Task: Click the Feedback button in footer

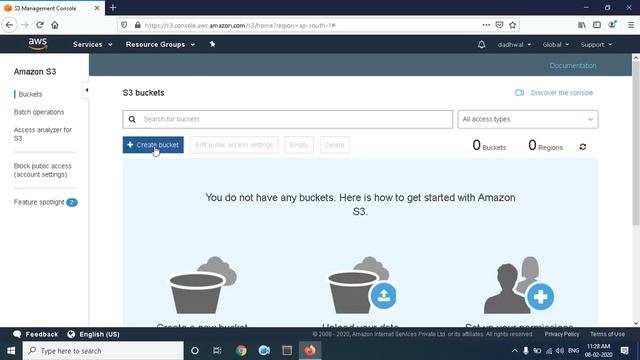Action: [x=36, y=334]
